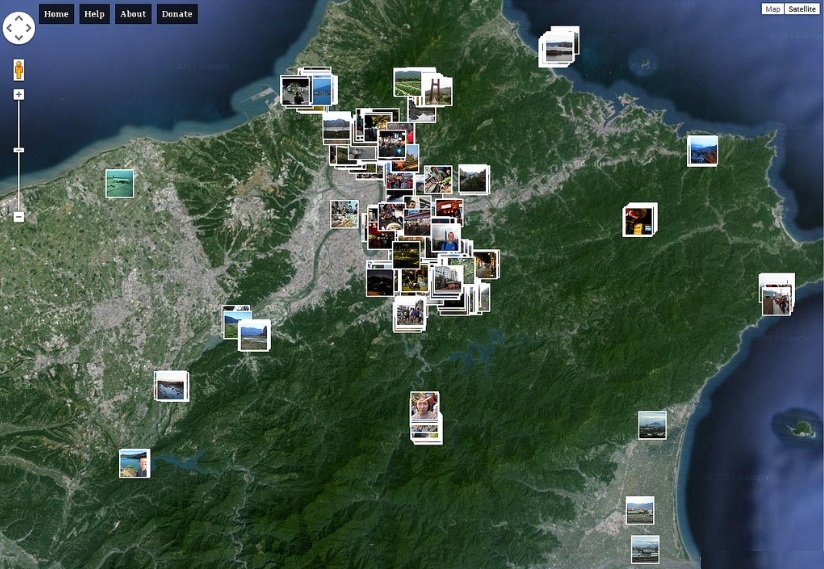The height and width of the screenshot is (569, 824).
Task: Open the photo stack at the northeast coast
Action: pos(558,47)
